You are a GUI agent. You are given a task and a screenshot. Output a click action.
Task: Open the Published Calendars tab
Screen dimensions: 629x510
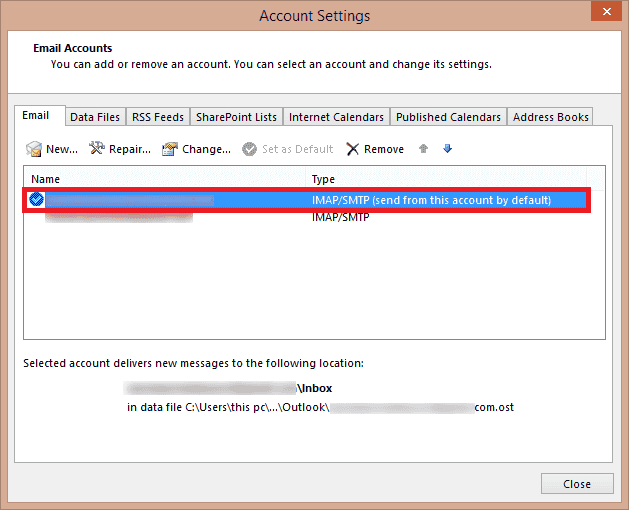tap(448, 117)
